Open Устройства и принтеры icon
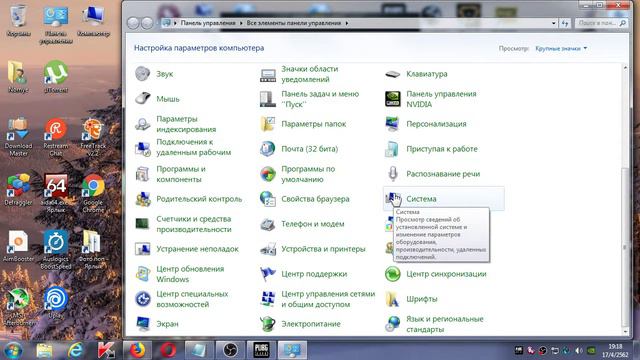This screenshot has height=360, width=640. [268, 249]
